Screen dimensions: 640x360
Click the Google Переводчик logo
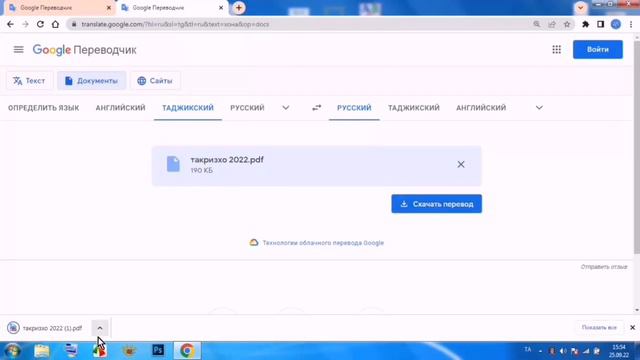coord(84,50)
